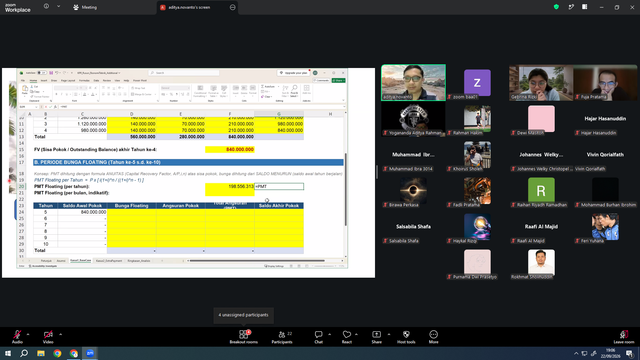This screenshot has height=360, width=640.
Task: Expand reactions arrow next to React
Action: tap(356, 334)
